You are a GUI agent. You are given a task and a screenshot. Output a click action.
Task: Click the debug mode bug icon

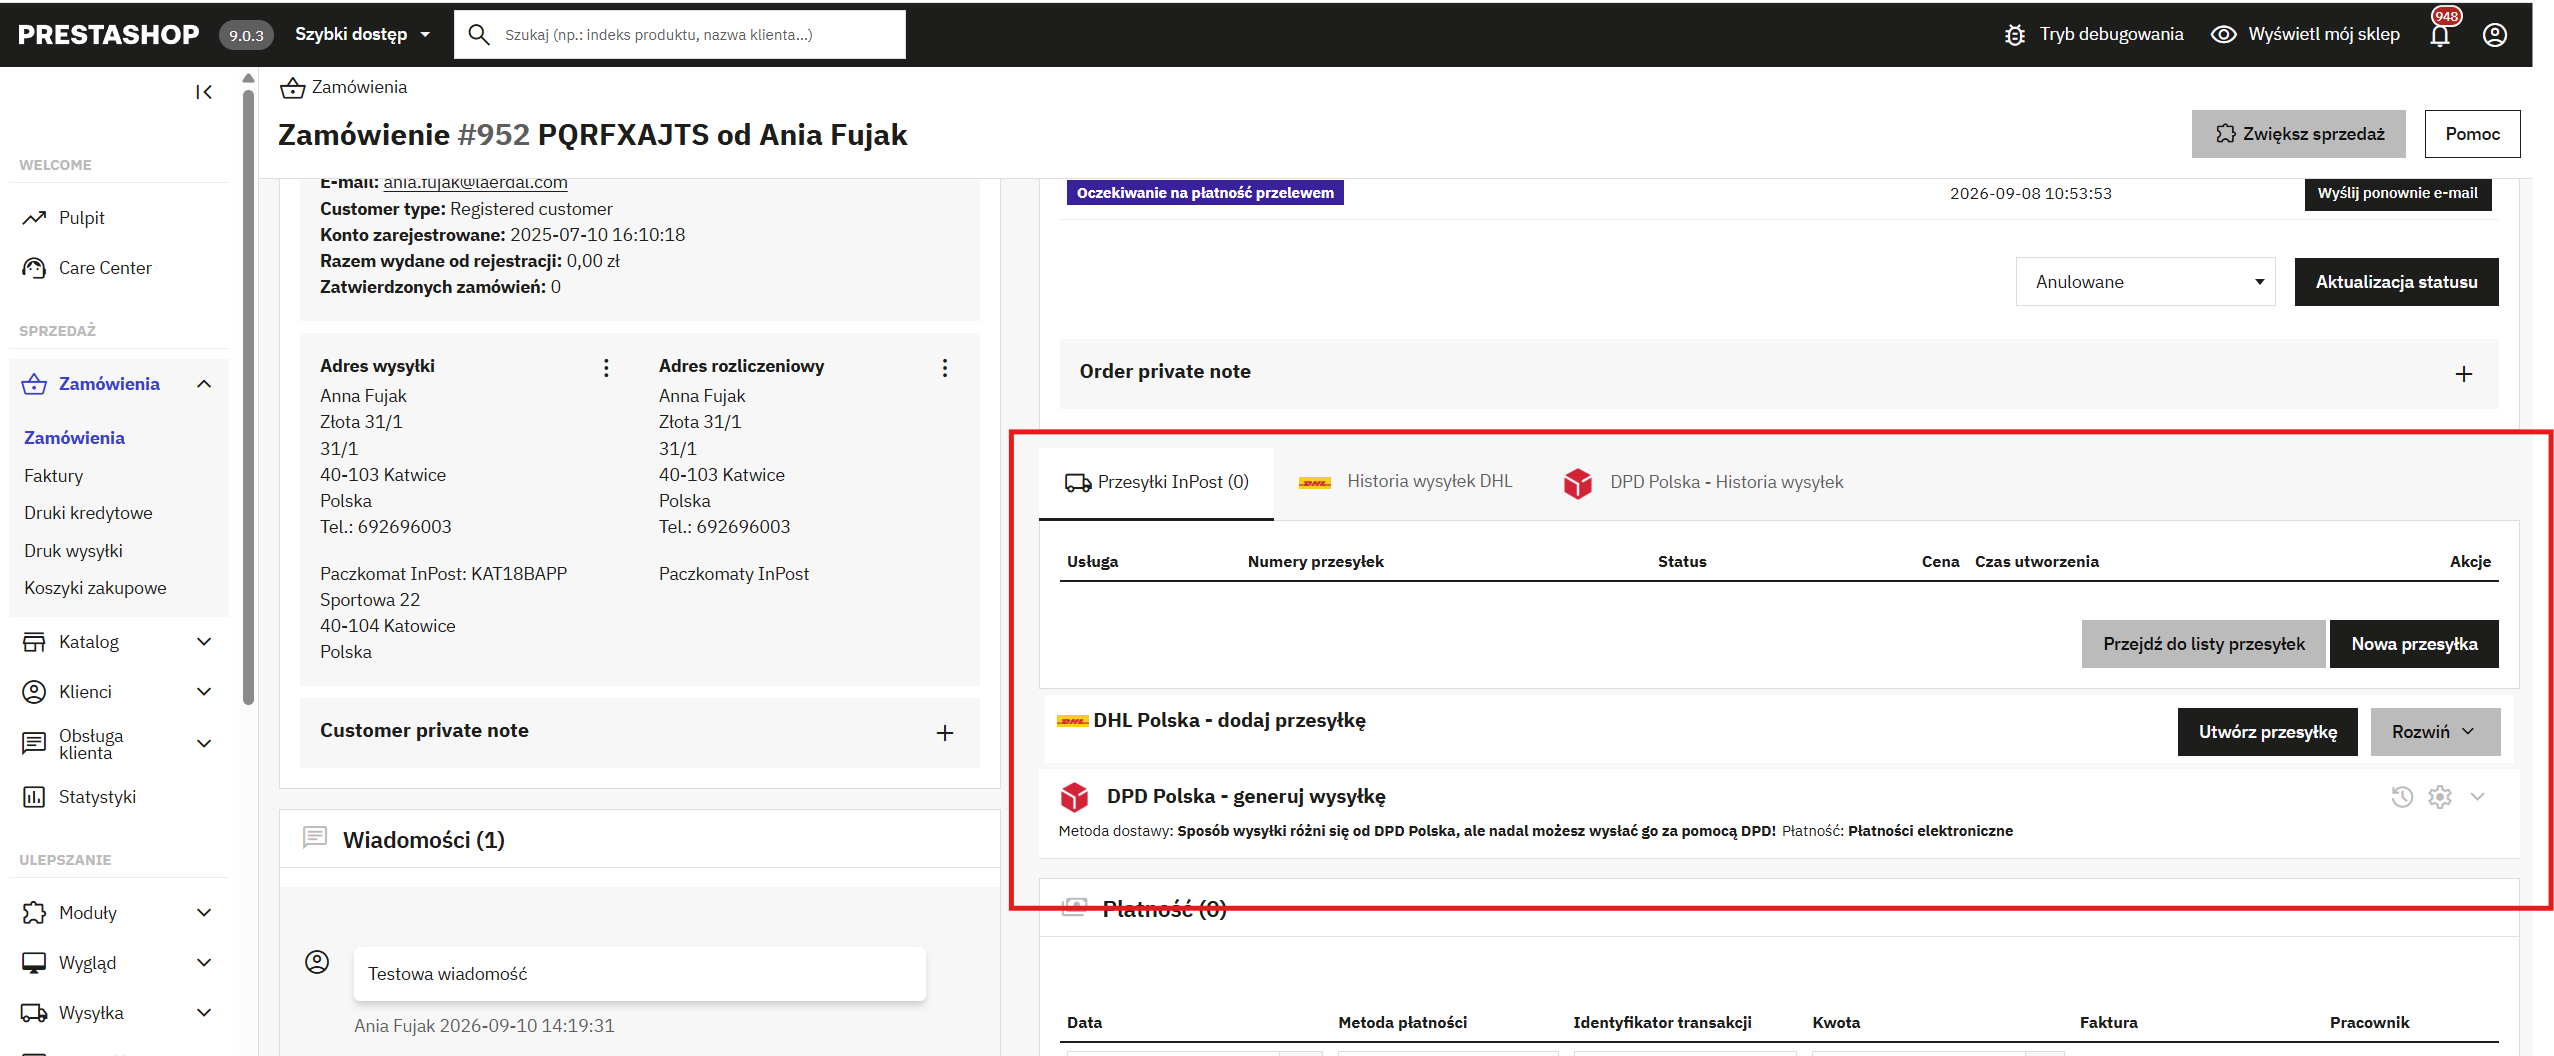[x=2015, y=35]
